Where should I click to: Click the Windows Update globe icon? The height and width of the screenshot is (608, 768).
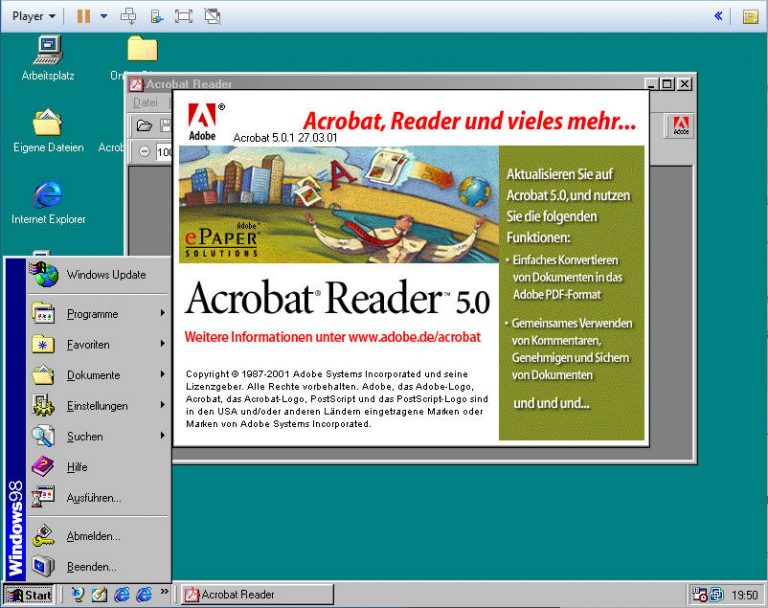coord(45,274)
